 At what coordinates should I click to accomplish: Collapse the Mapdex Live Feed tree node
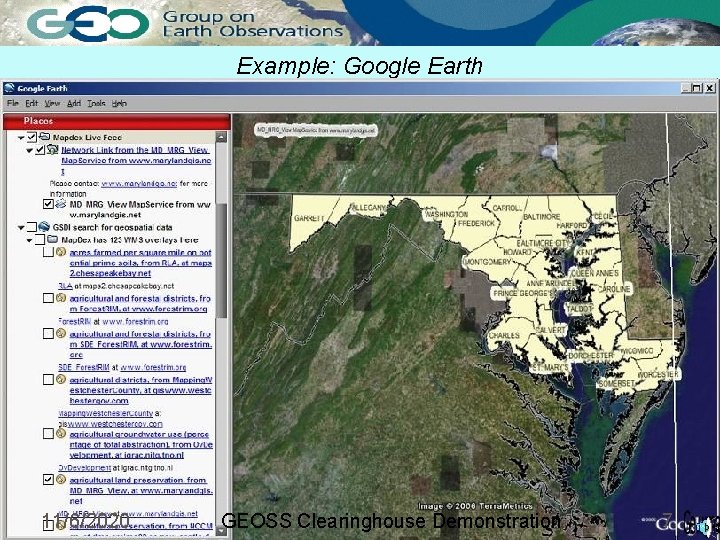click(21, 137)
